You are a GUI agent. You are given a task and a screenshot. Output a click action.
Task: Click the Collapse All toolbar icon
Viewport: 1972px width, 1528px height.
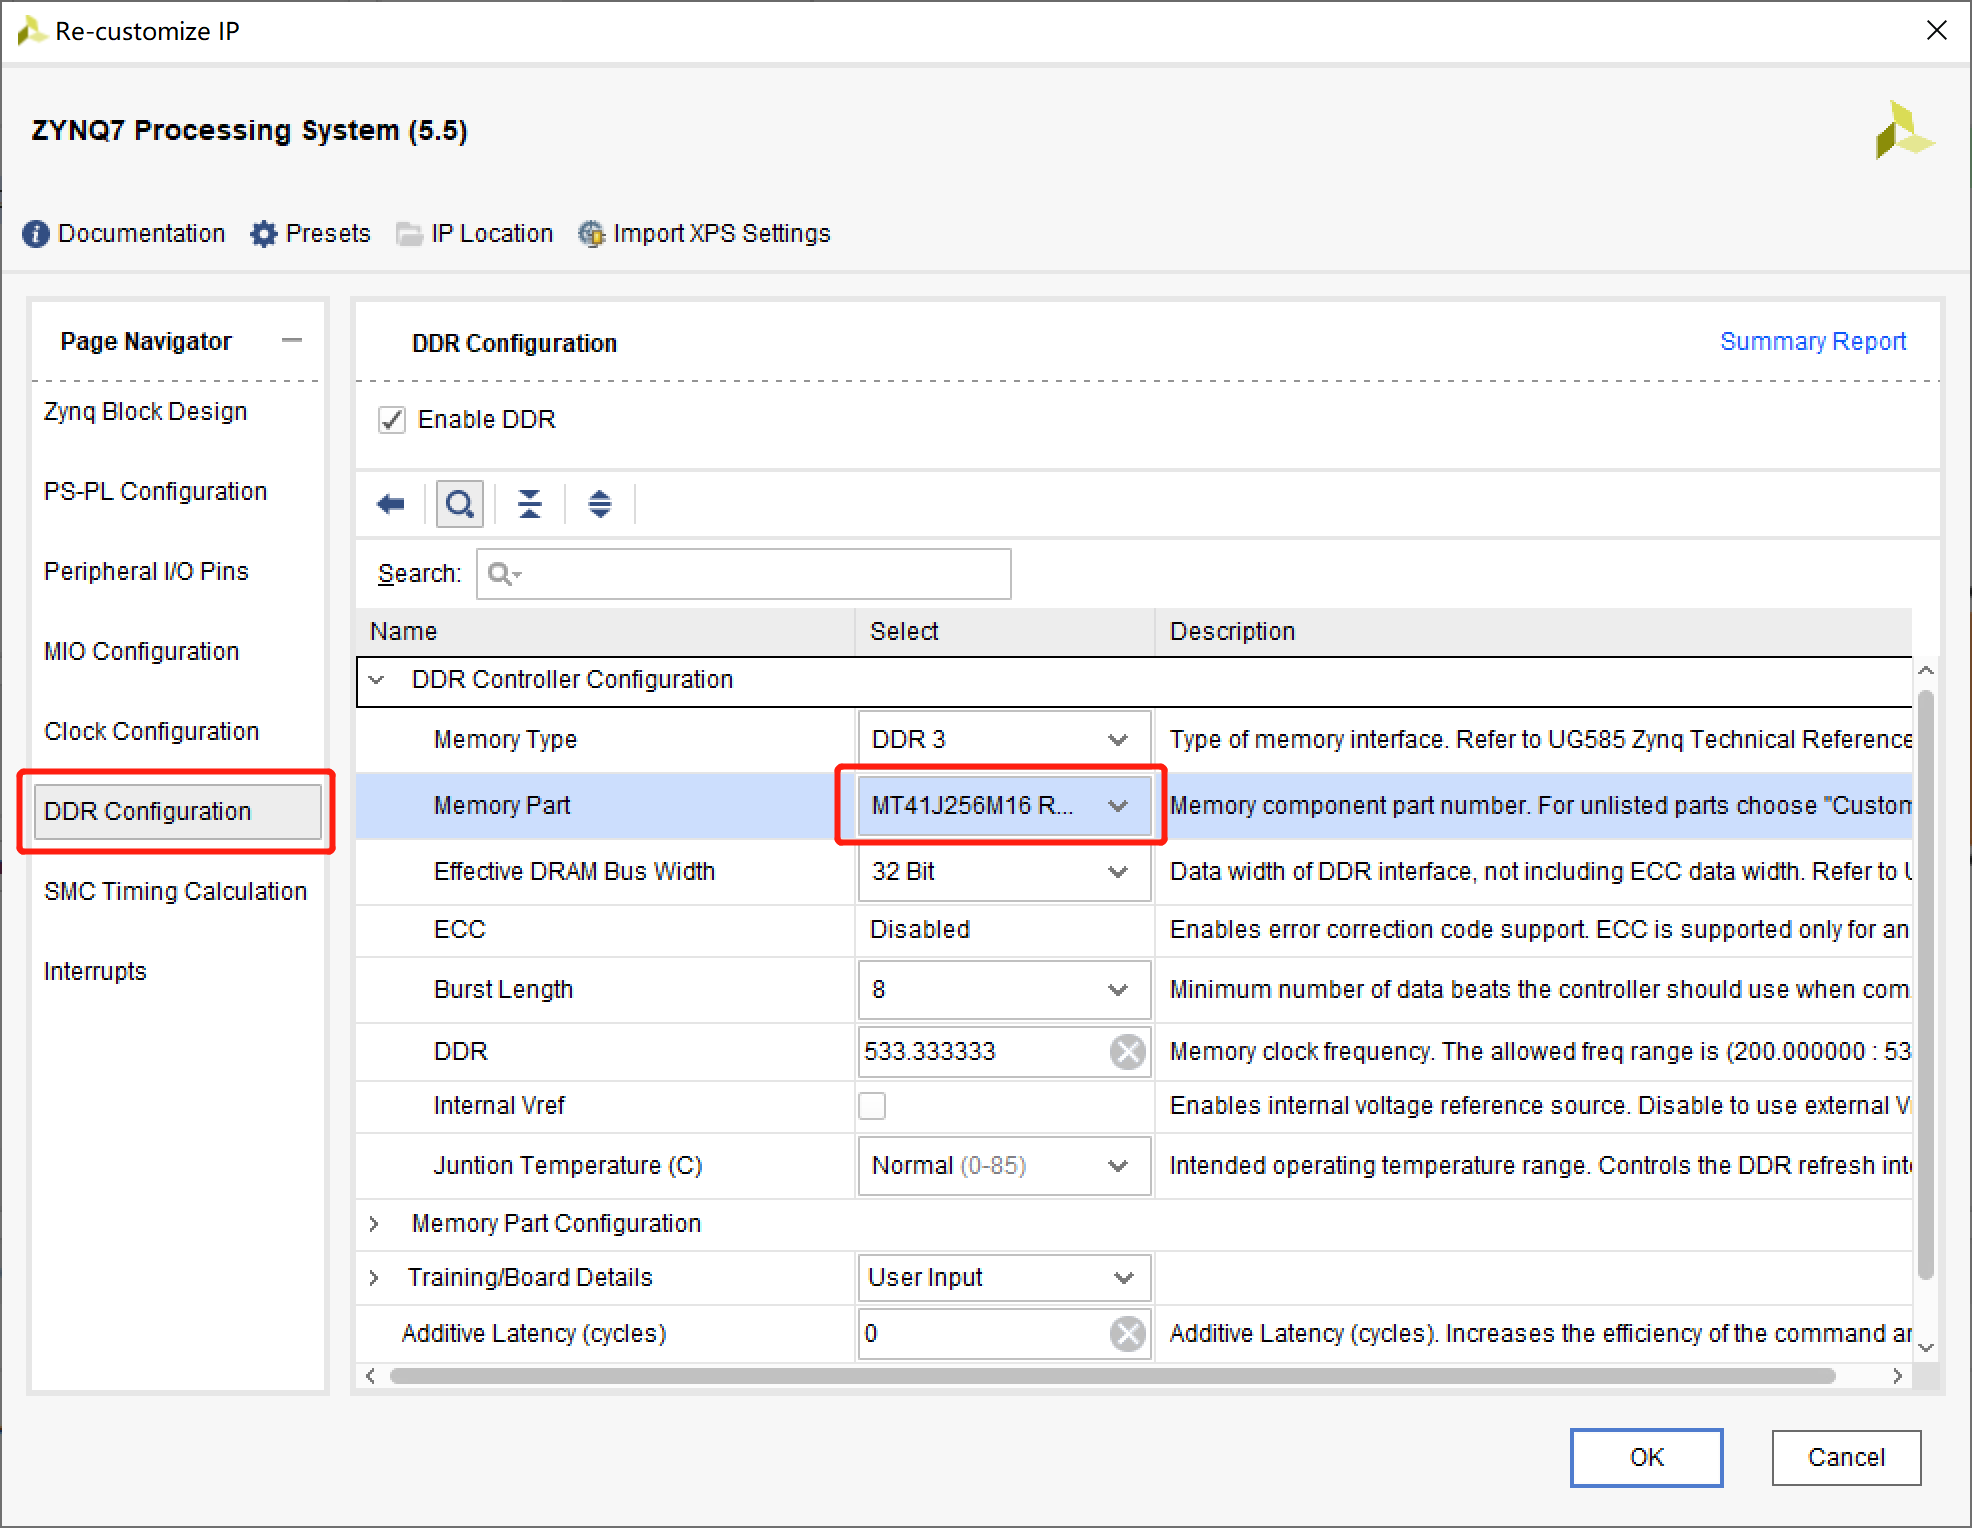[x=530, y=504]
